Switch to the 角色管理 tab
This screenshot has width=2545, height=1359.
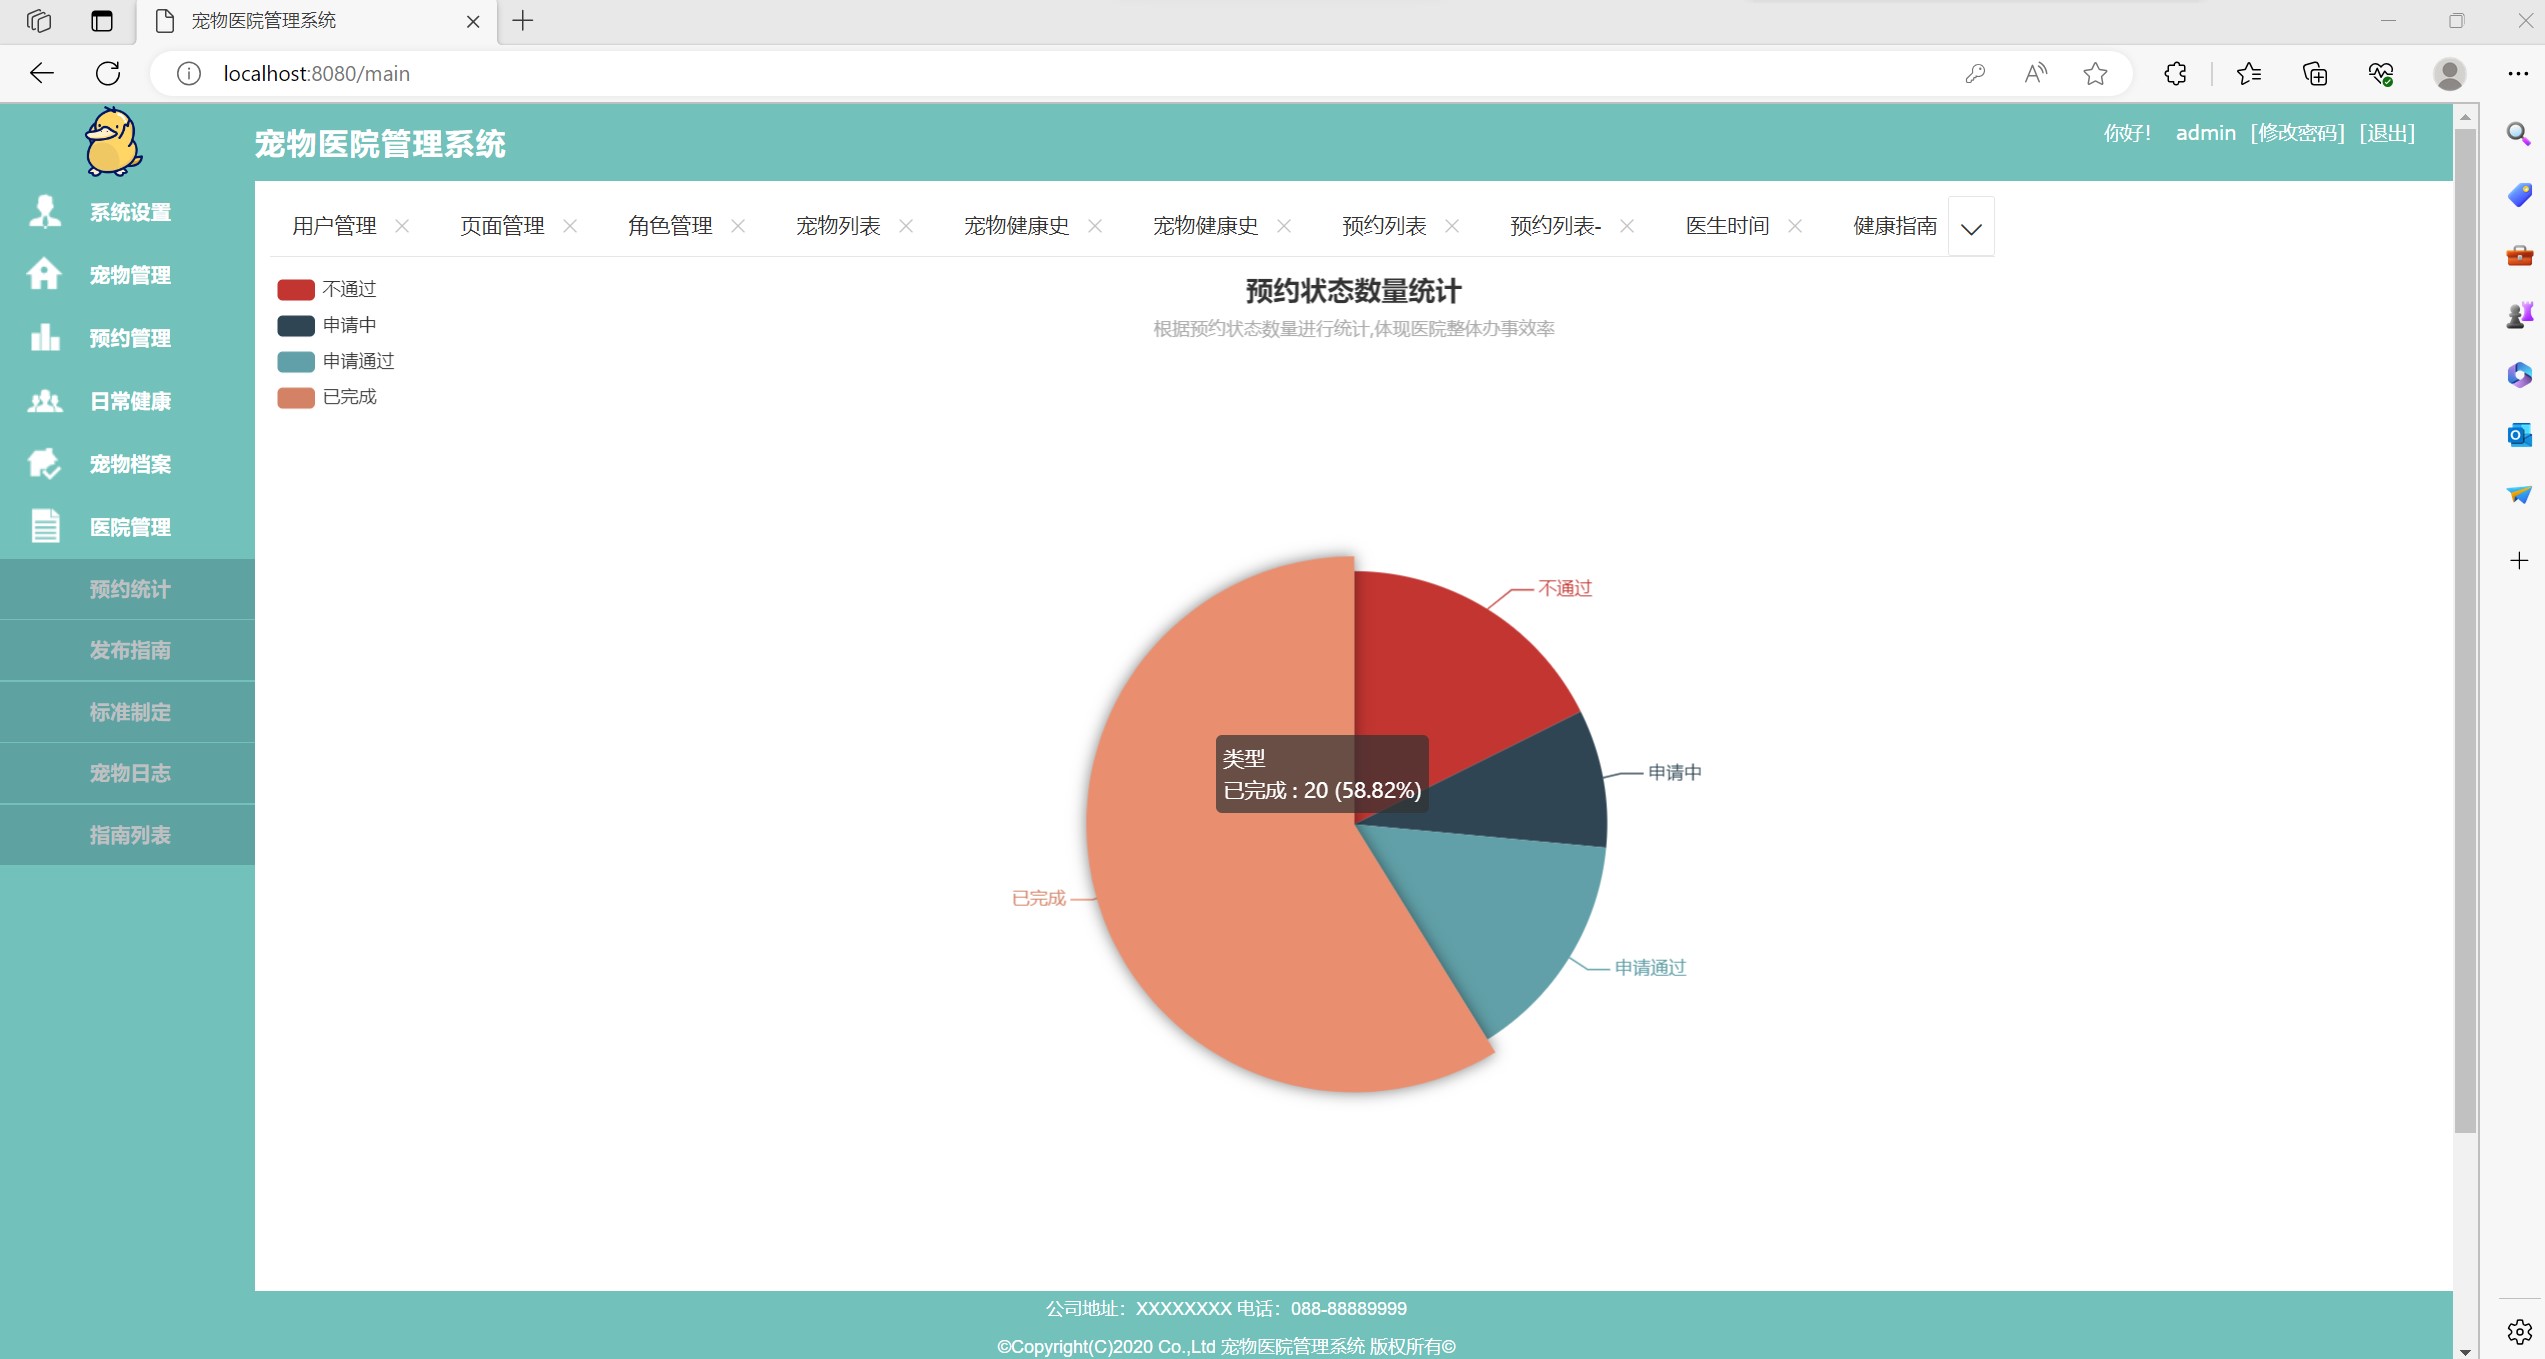[x=670, y=226]
